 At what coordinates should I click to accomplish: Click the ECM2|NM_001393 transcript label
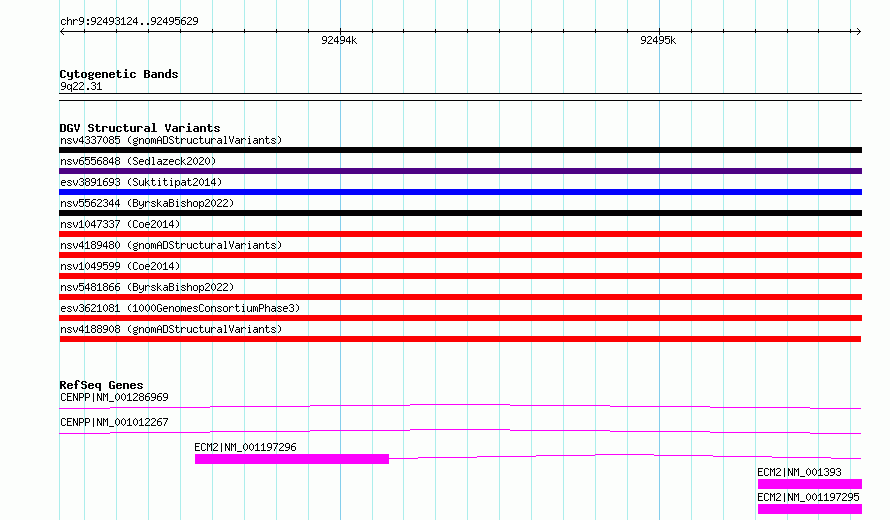click(x=799, y=472)
